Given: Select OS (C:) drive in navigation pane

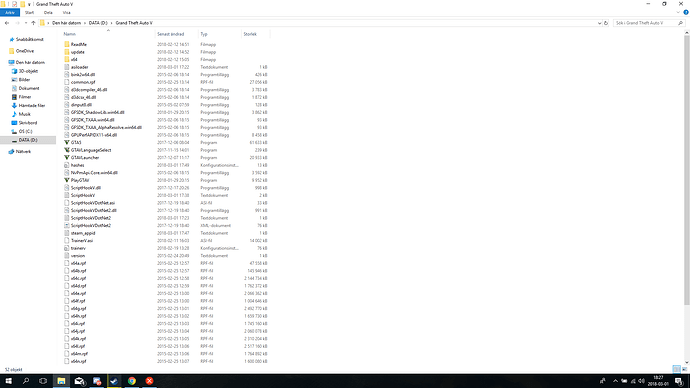Looking at the screenshot, I should click(x=25, y=132).
